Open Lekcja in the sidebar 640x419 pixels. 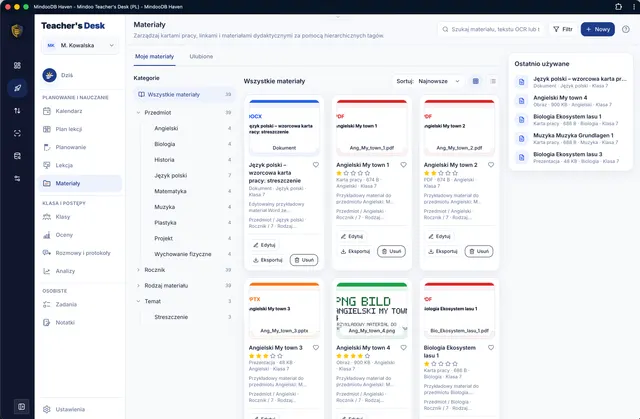[80, 165]
